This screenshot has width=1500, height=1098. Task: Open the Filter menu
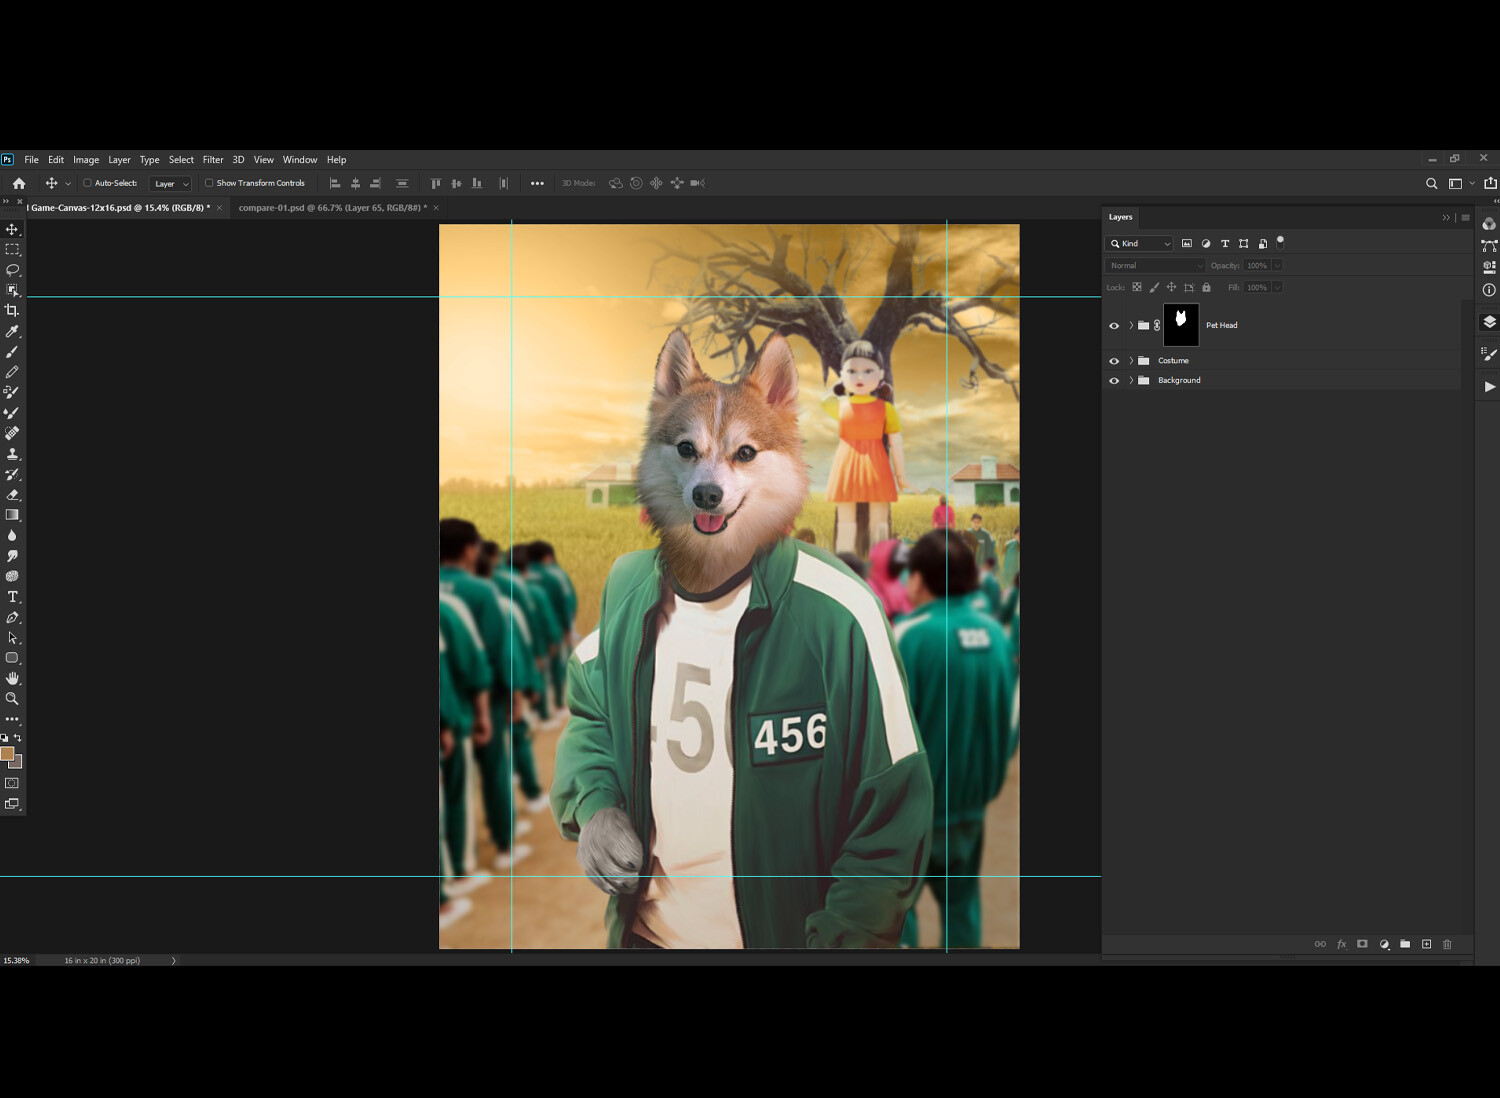[213, 159]
